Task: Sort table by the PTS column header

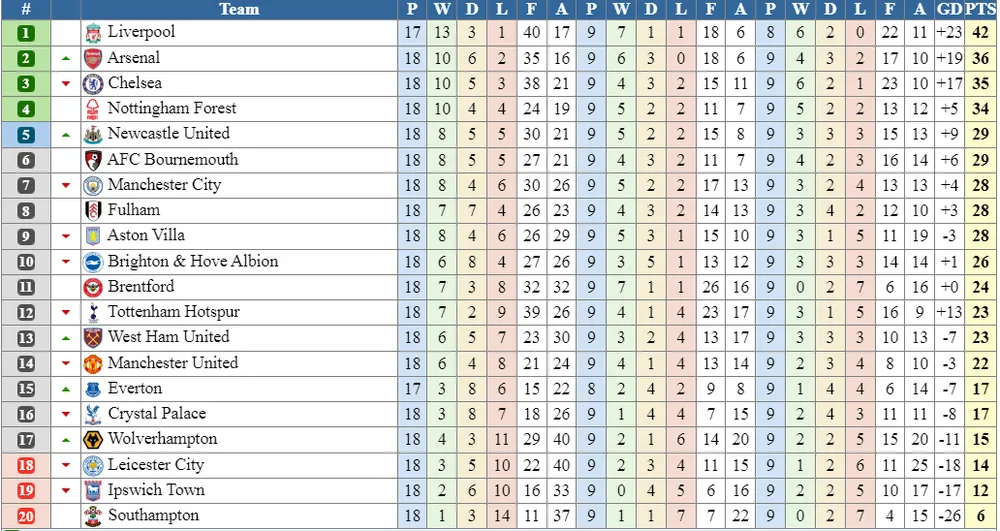Action: 981,9
